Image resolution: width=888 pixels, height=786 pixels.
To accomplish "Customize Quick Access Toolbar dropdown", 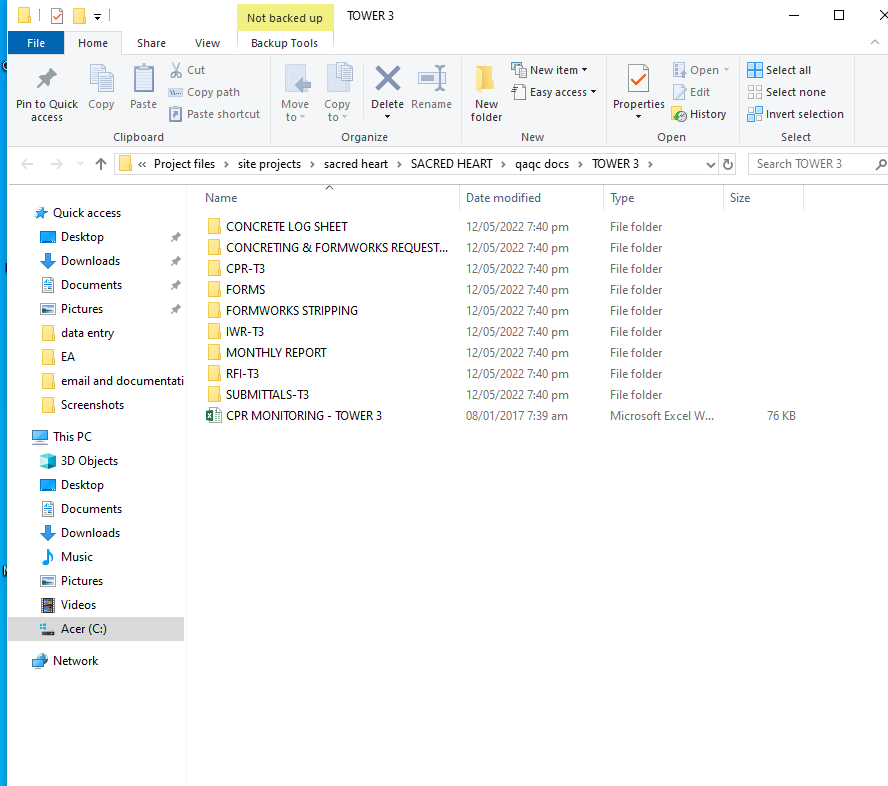I will point(97,16).
